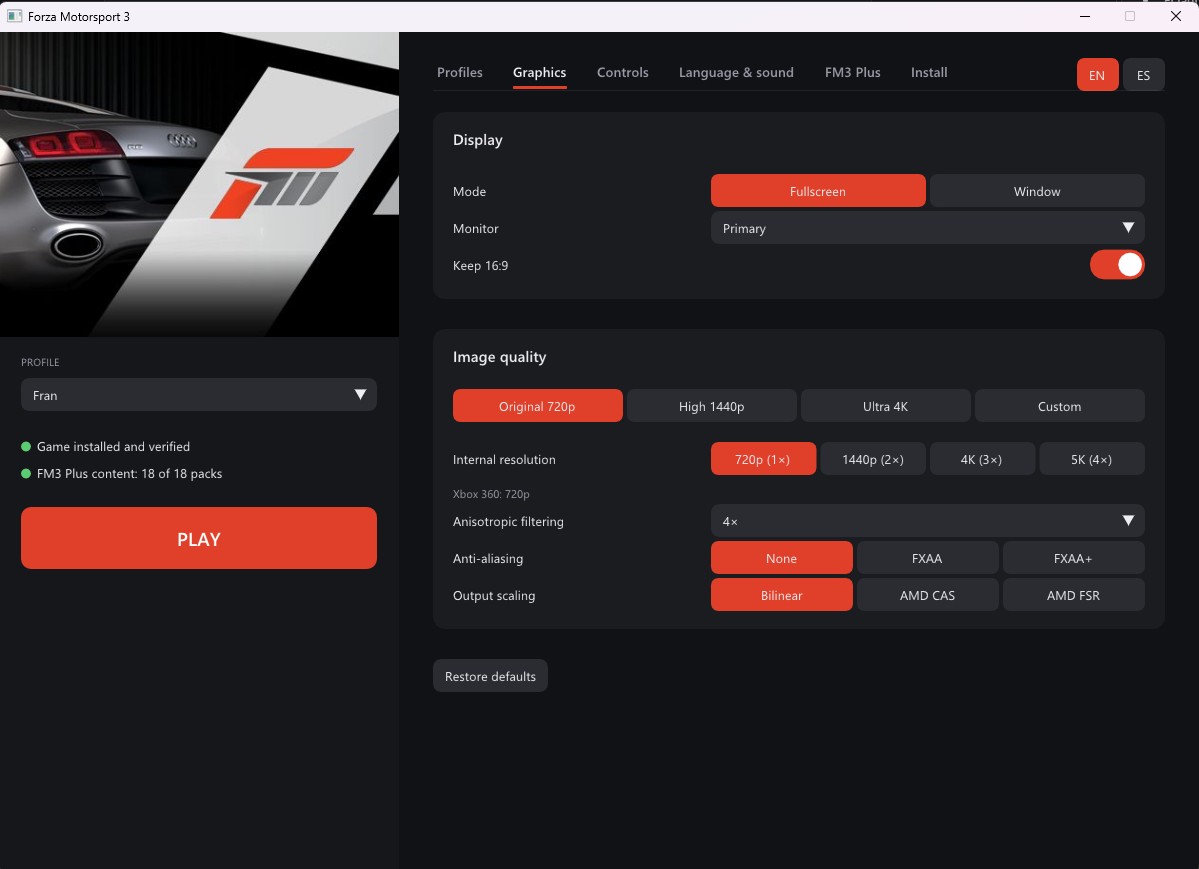Set output scaling to AMD CAS

[x=927, y=594]
